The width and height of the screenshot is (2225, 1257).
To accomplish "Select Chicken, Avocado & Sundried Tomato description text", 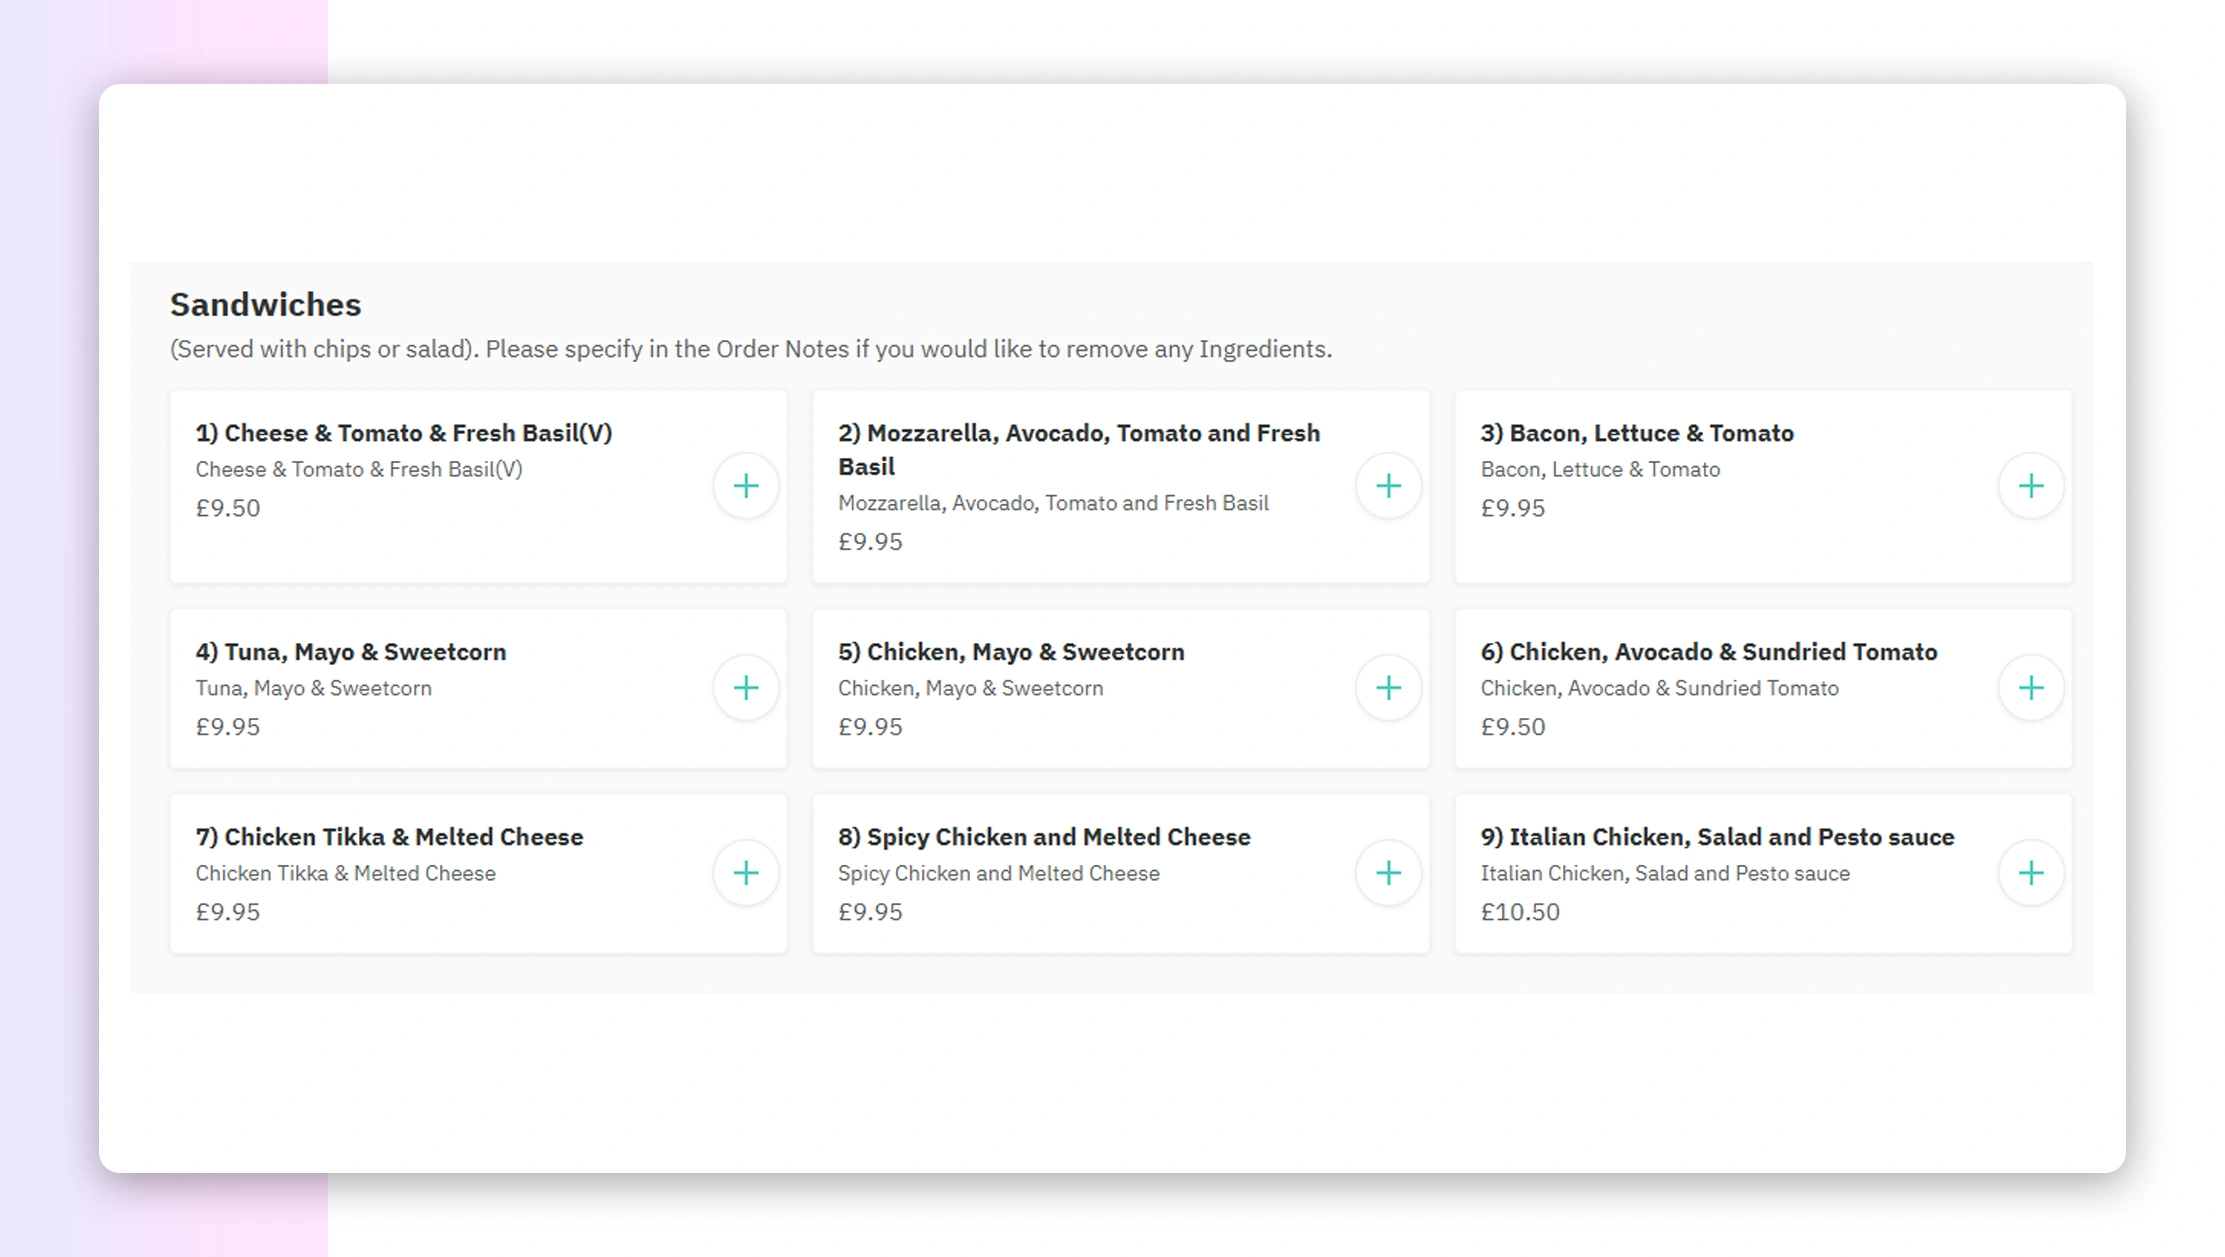I will point(1658,688).
